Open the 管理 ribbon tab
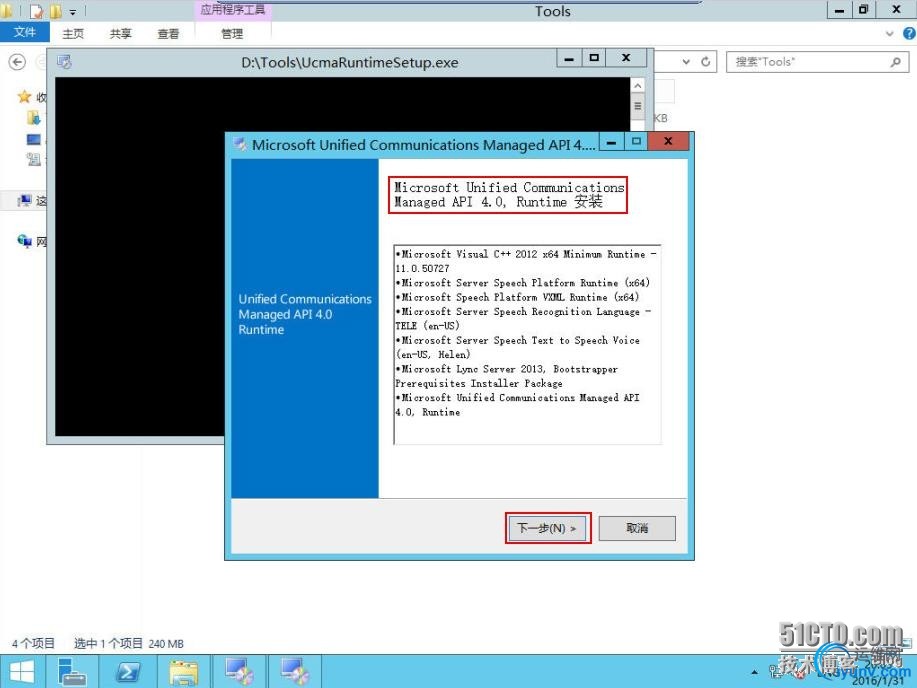The height and width of the screenshot is (688, 917). [x=232, y=33]
